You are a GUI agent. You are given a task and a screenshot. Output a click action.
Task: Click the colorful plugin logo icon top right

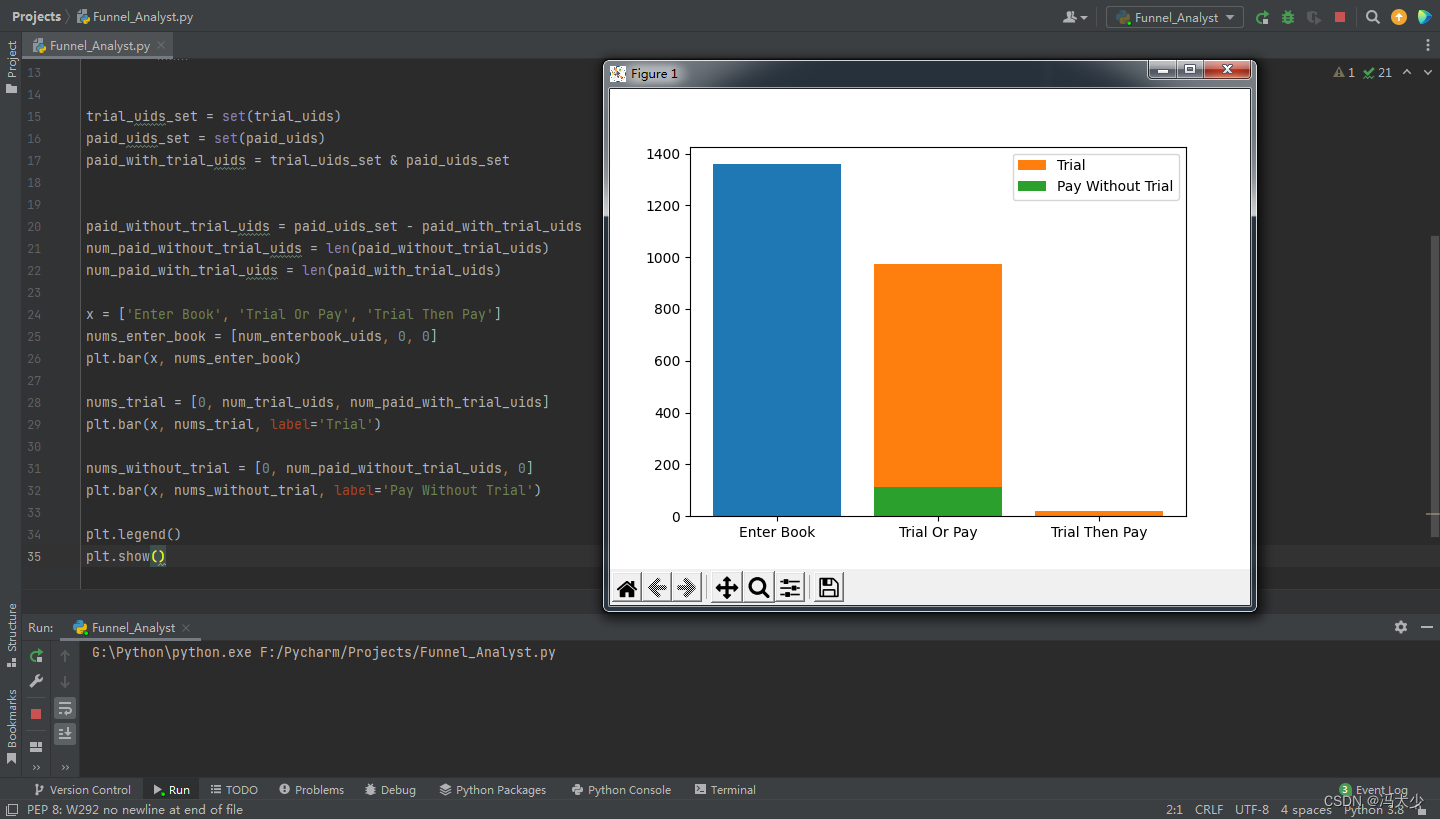coord(1425,17)
